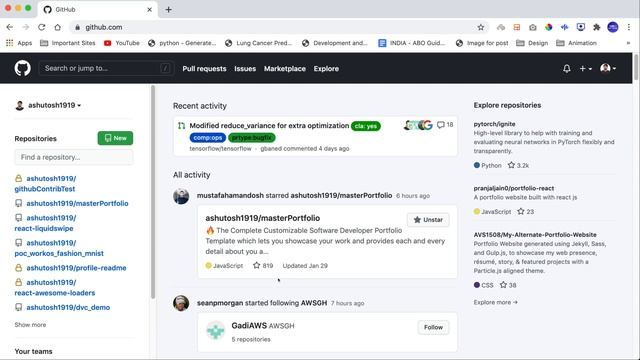Open the tensorflow/tensorflow link
The height and width of the screenshot is (360, 640).
220,149
